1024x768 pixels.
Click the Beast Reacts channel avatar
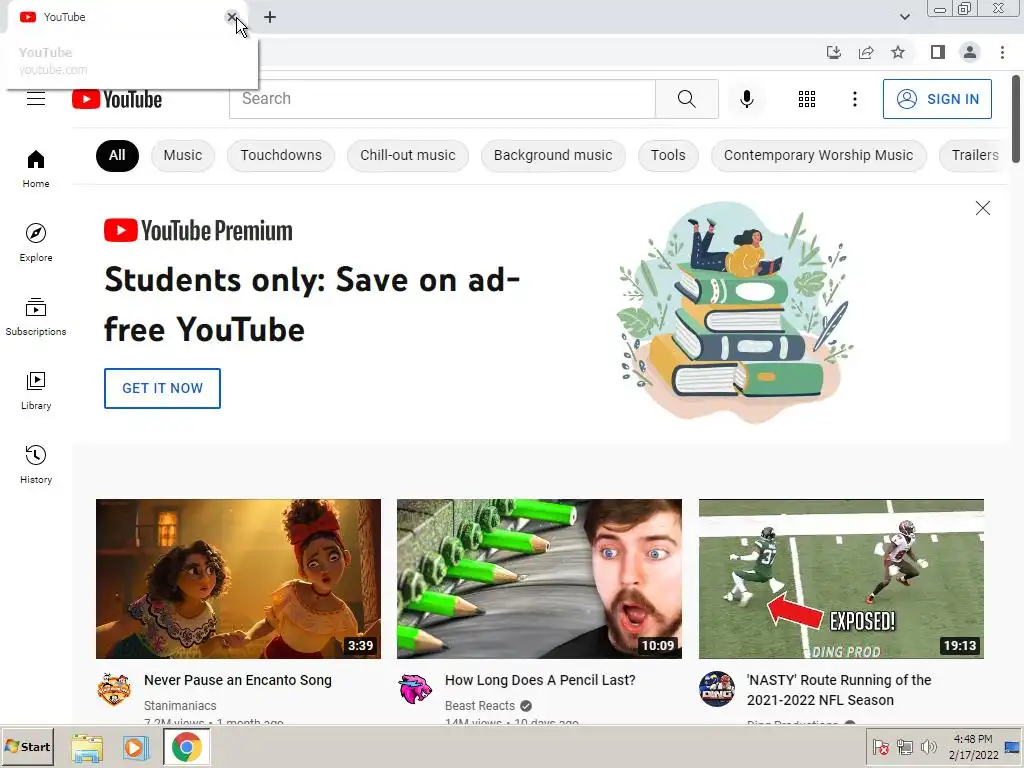tap(415, 689)
